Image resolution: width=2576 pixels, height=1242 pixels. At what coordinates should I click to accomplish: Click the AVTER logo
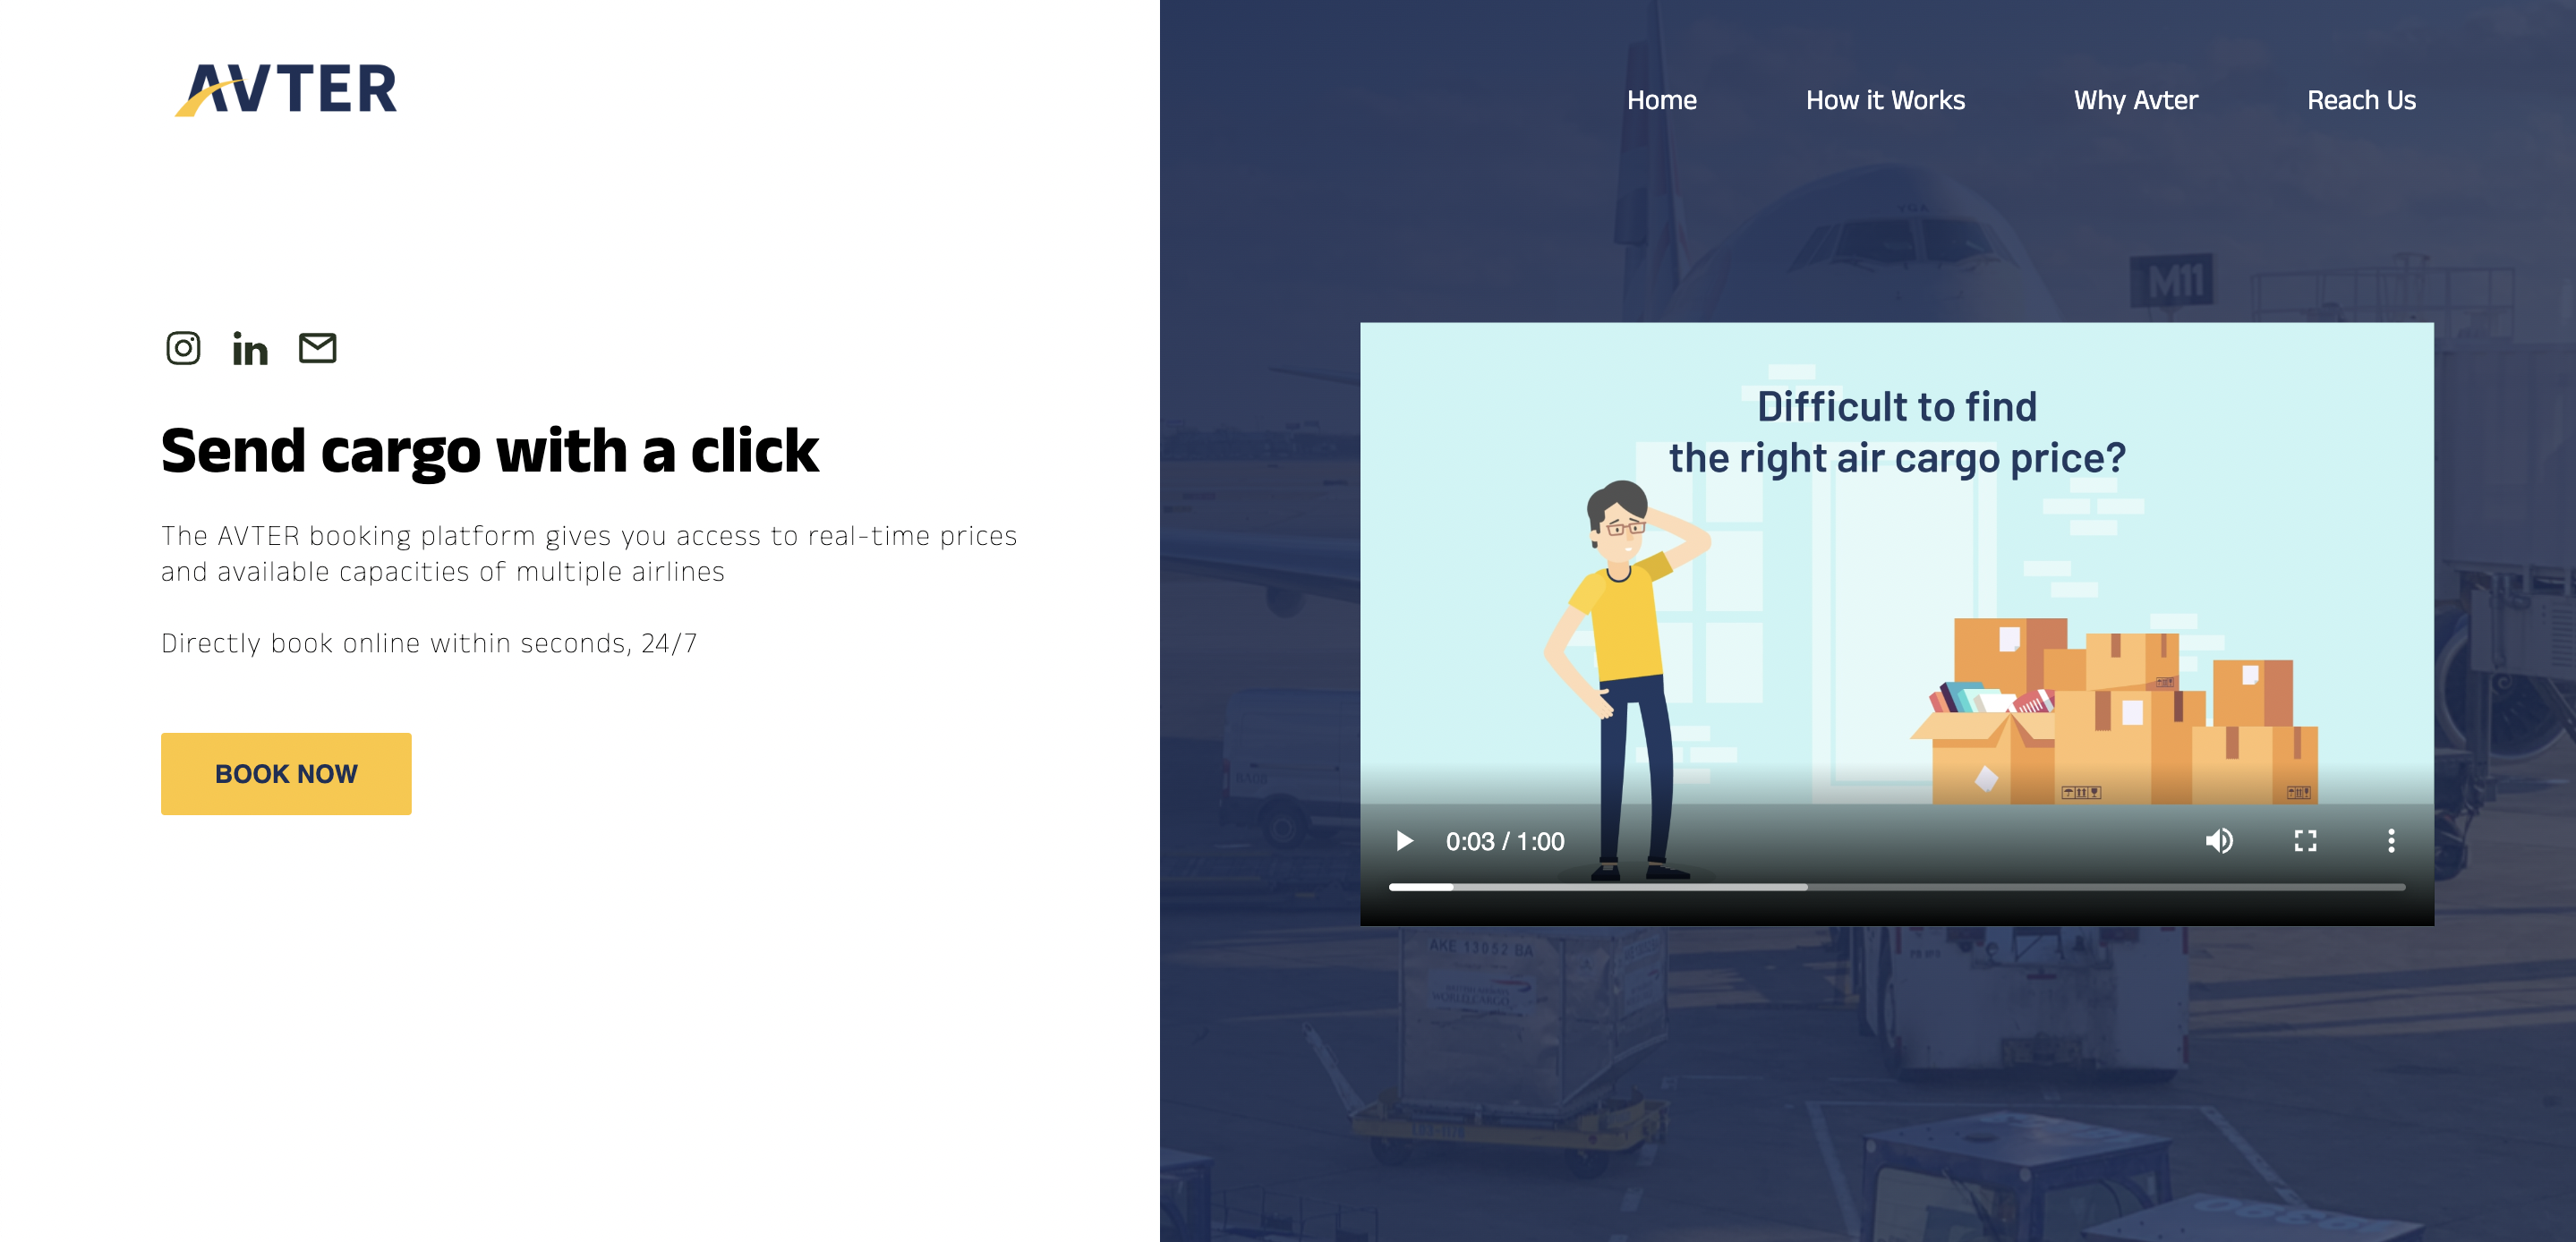(286, 89)
